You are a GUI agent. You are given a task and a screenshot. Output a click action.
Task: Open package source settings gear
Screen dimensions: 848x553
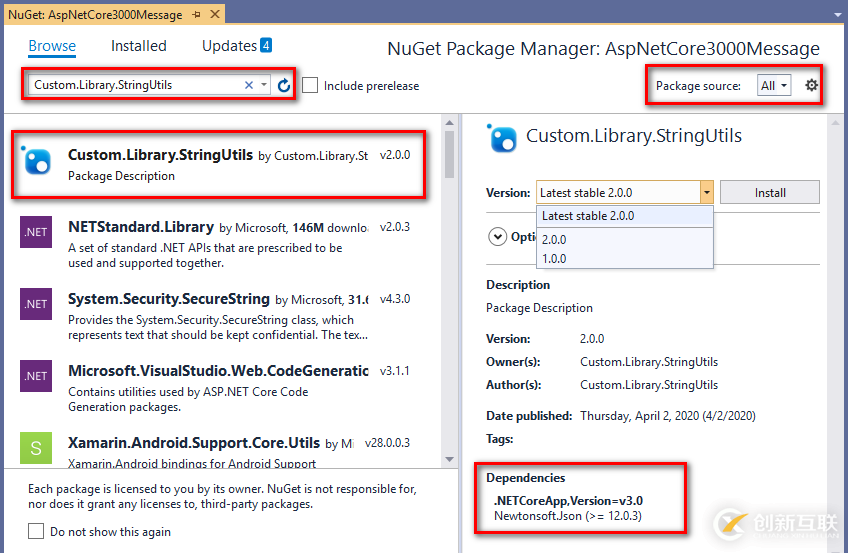point(811,86)
